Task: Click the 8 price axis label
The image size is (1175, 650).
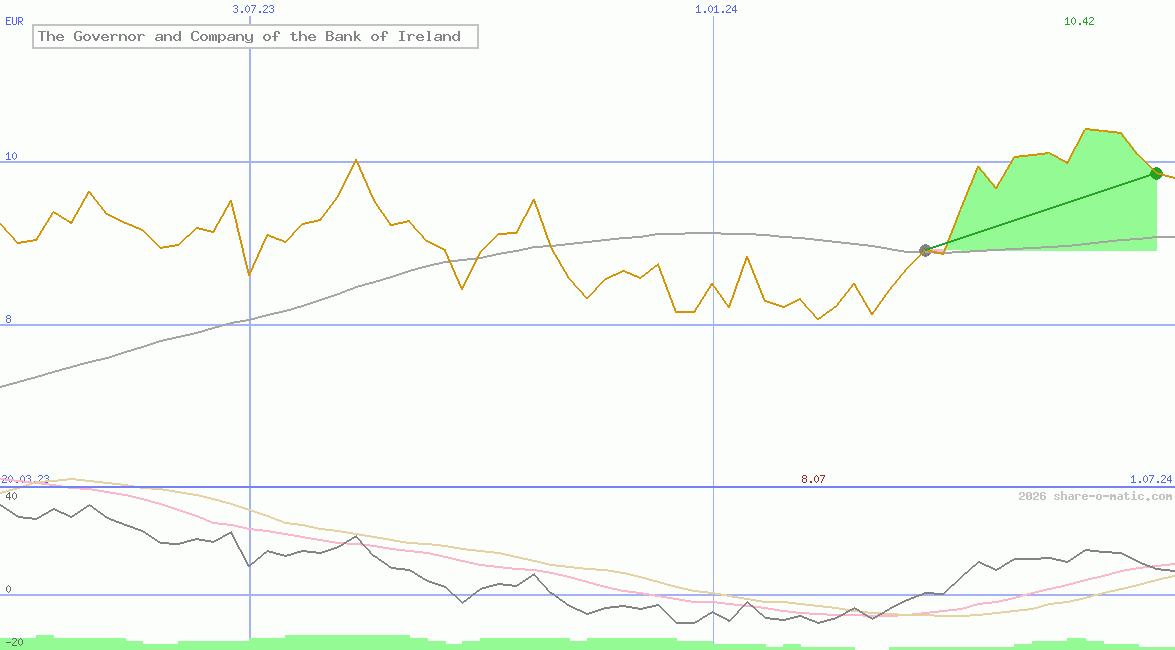Action: tap(8, 319)
